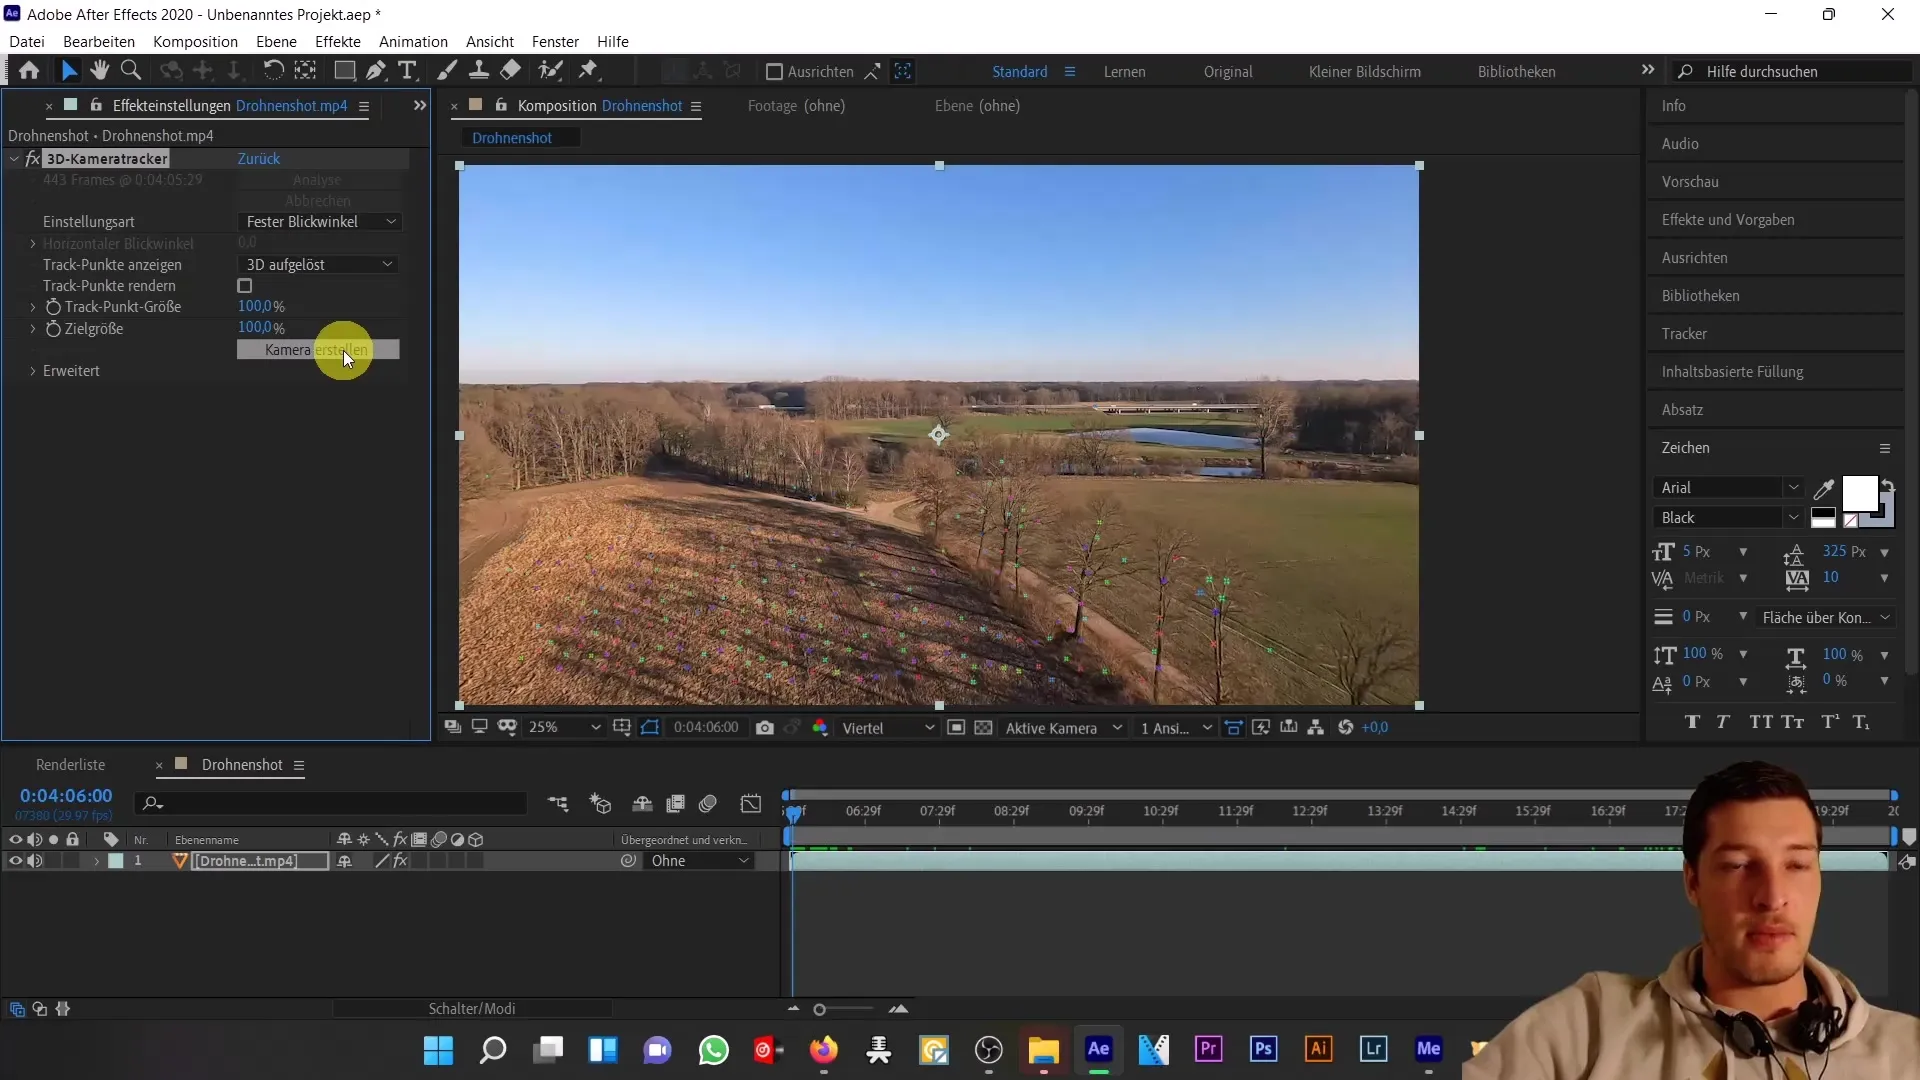Image resolution: width=1920 pixels, height=1080 pixels.
Task: Select the Brush tool
Action: pos(448,71)
